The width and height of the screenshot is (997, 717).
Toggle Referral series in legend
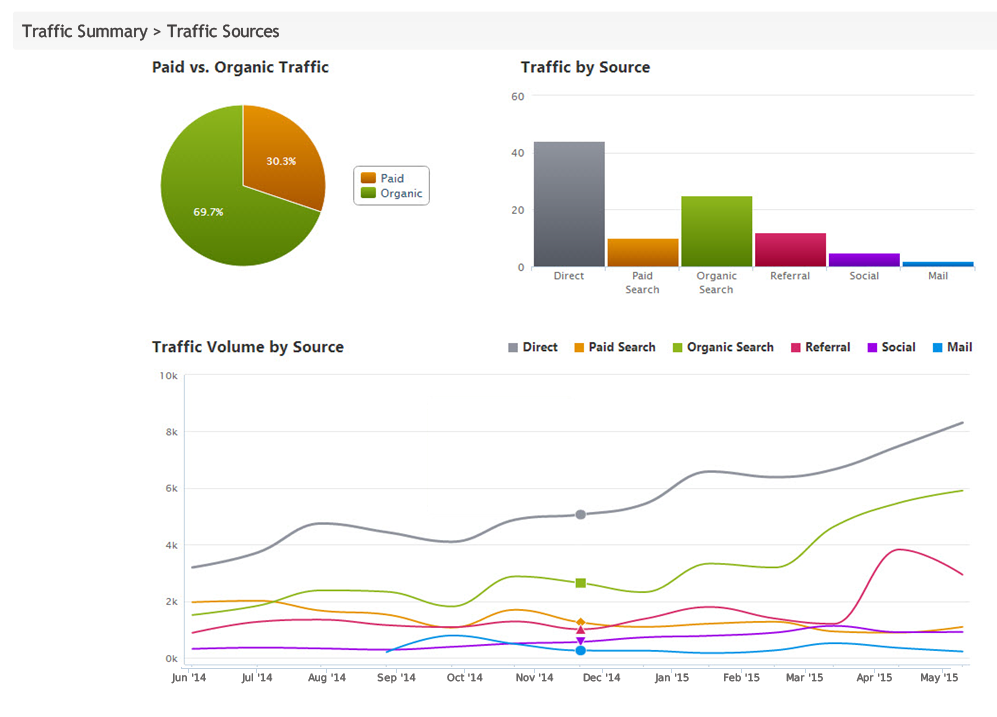[821, 347]
